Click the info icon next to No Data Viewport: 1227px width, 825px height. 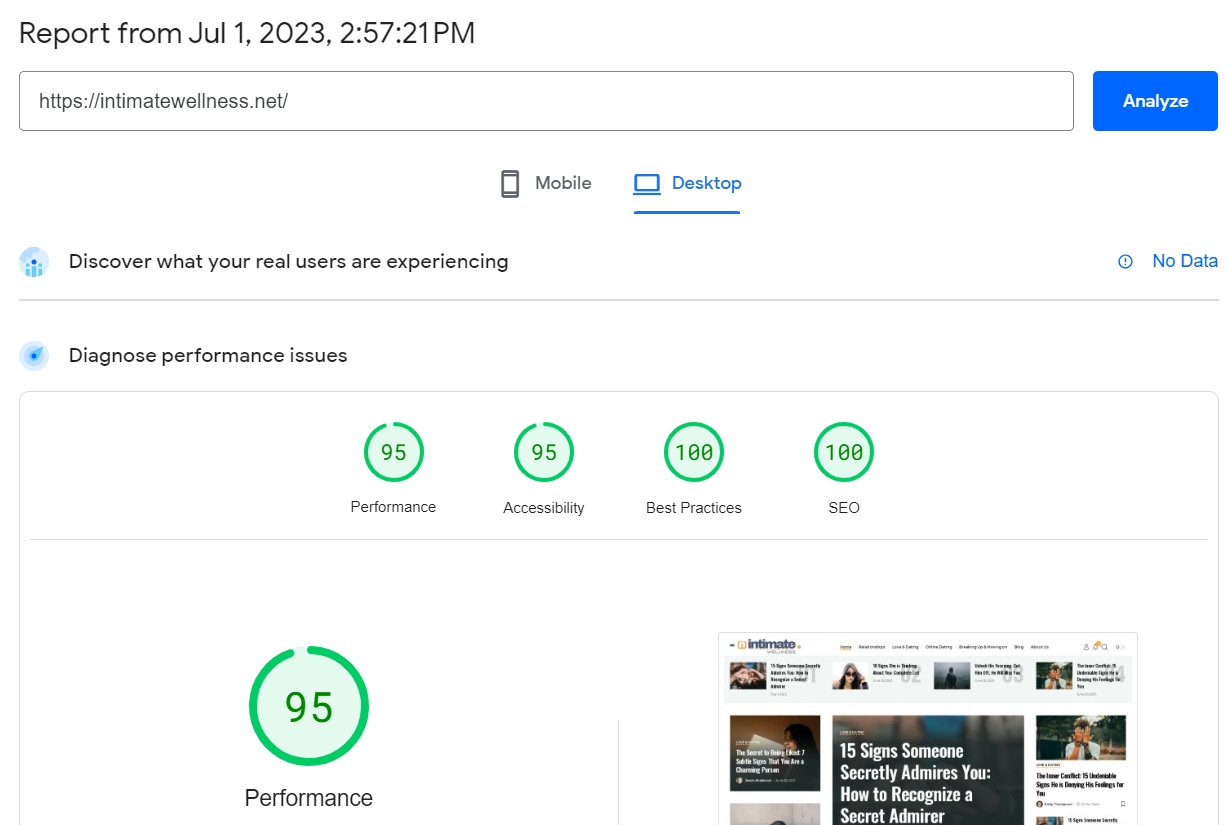pos(1125,261)
